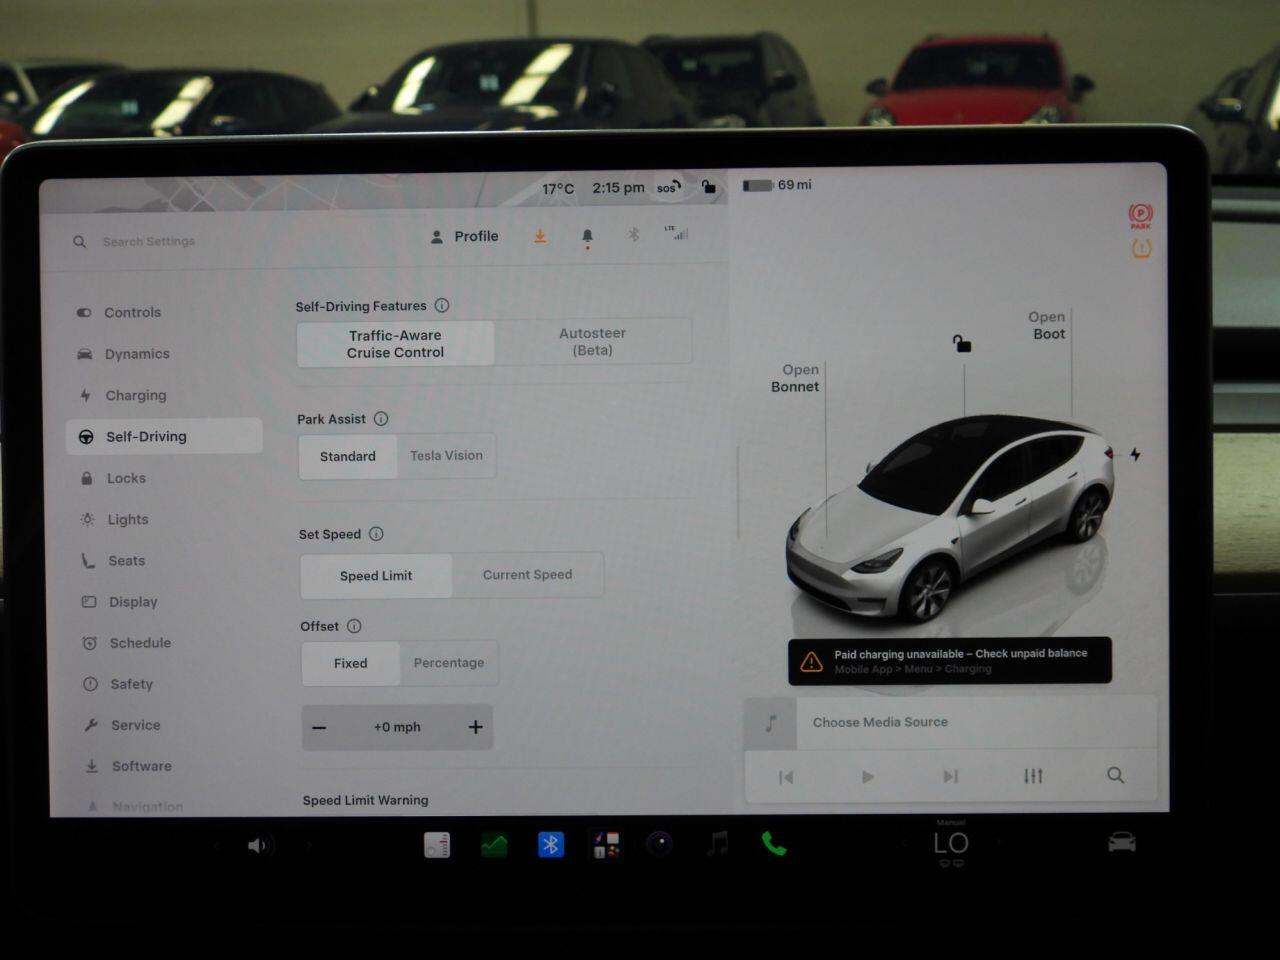Tap the volume speaker icon
This screenshot has height=960, width=1280.
click(257, 846)
